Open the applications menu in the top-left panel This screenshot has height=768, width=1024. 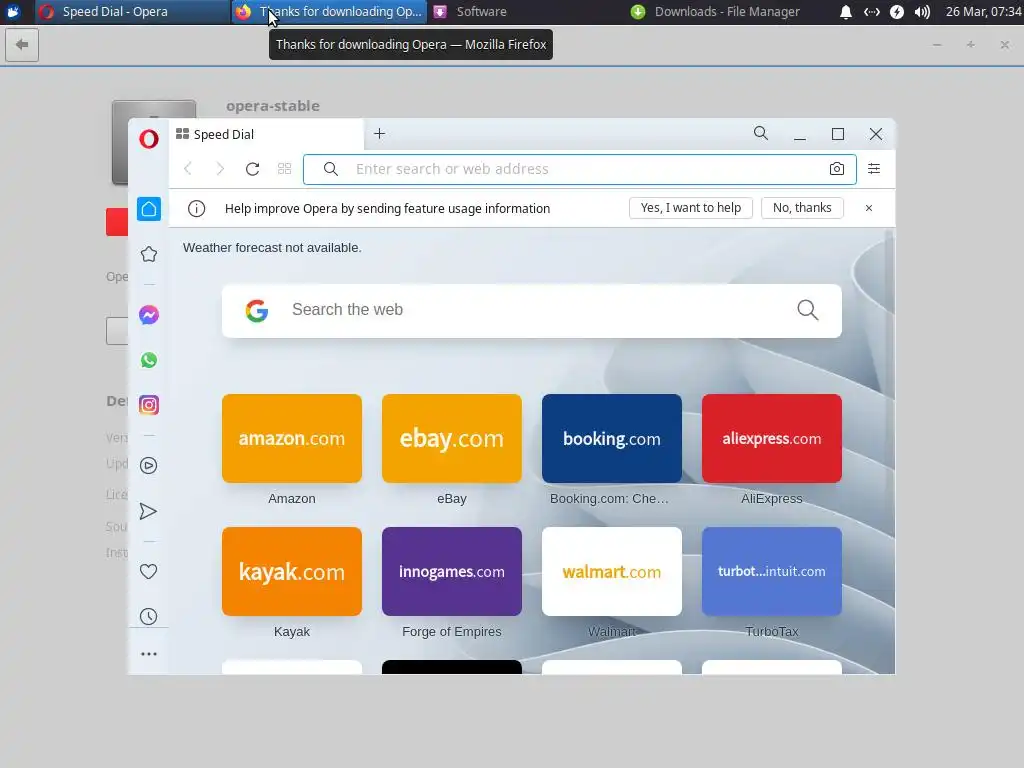(13, 12)
